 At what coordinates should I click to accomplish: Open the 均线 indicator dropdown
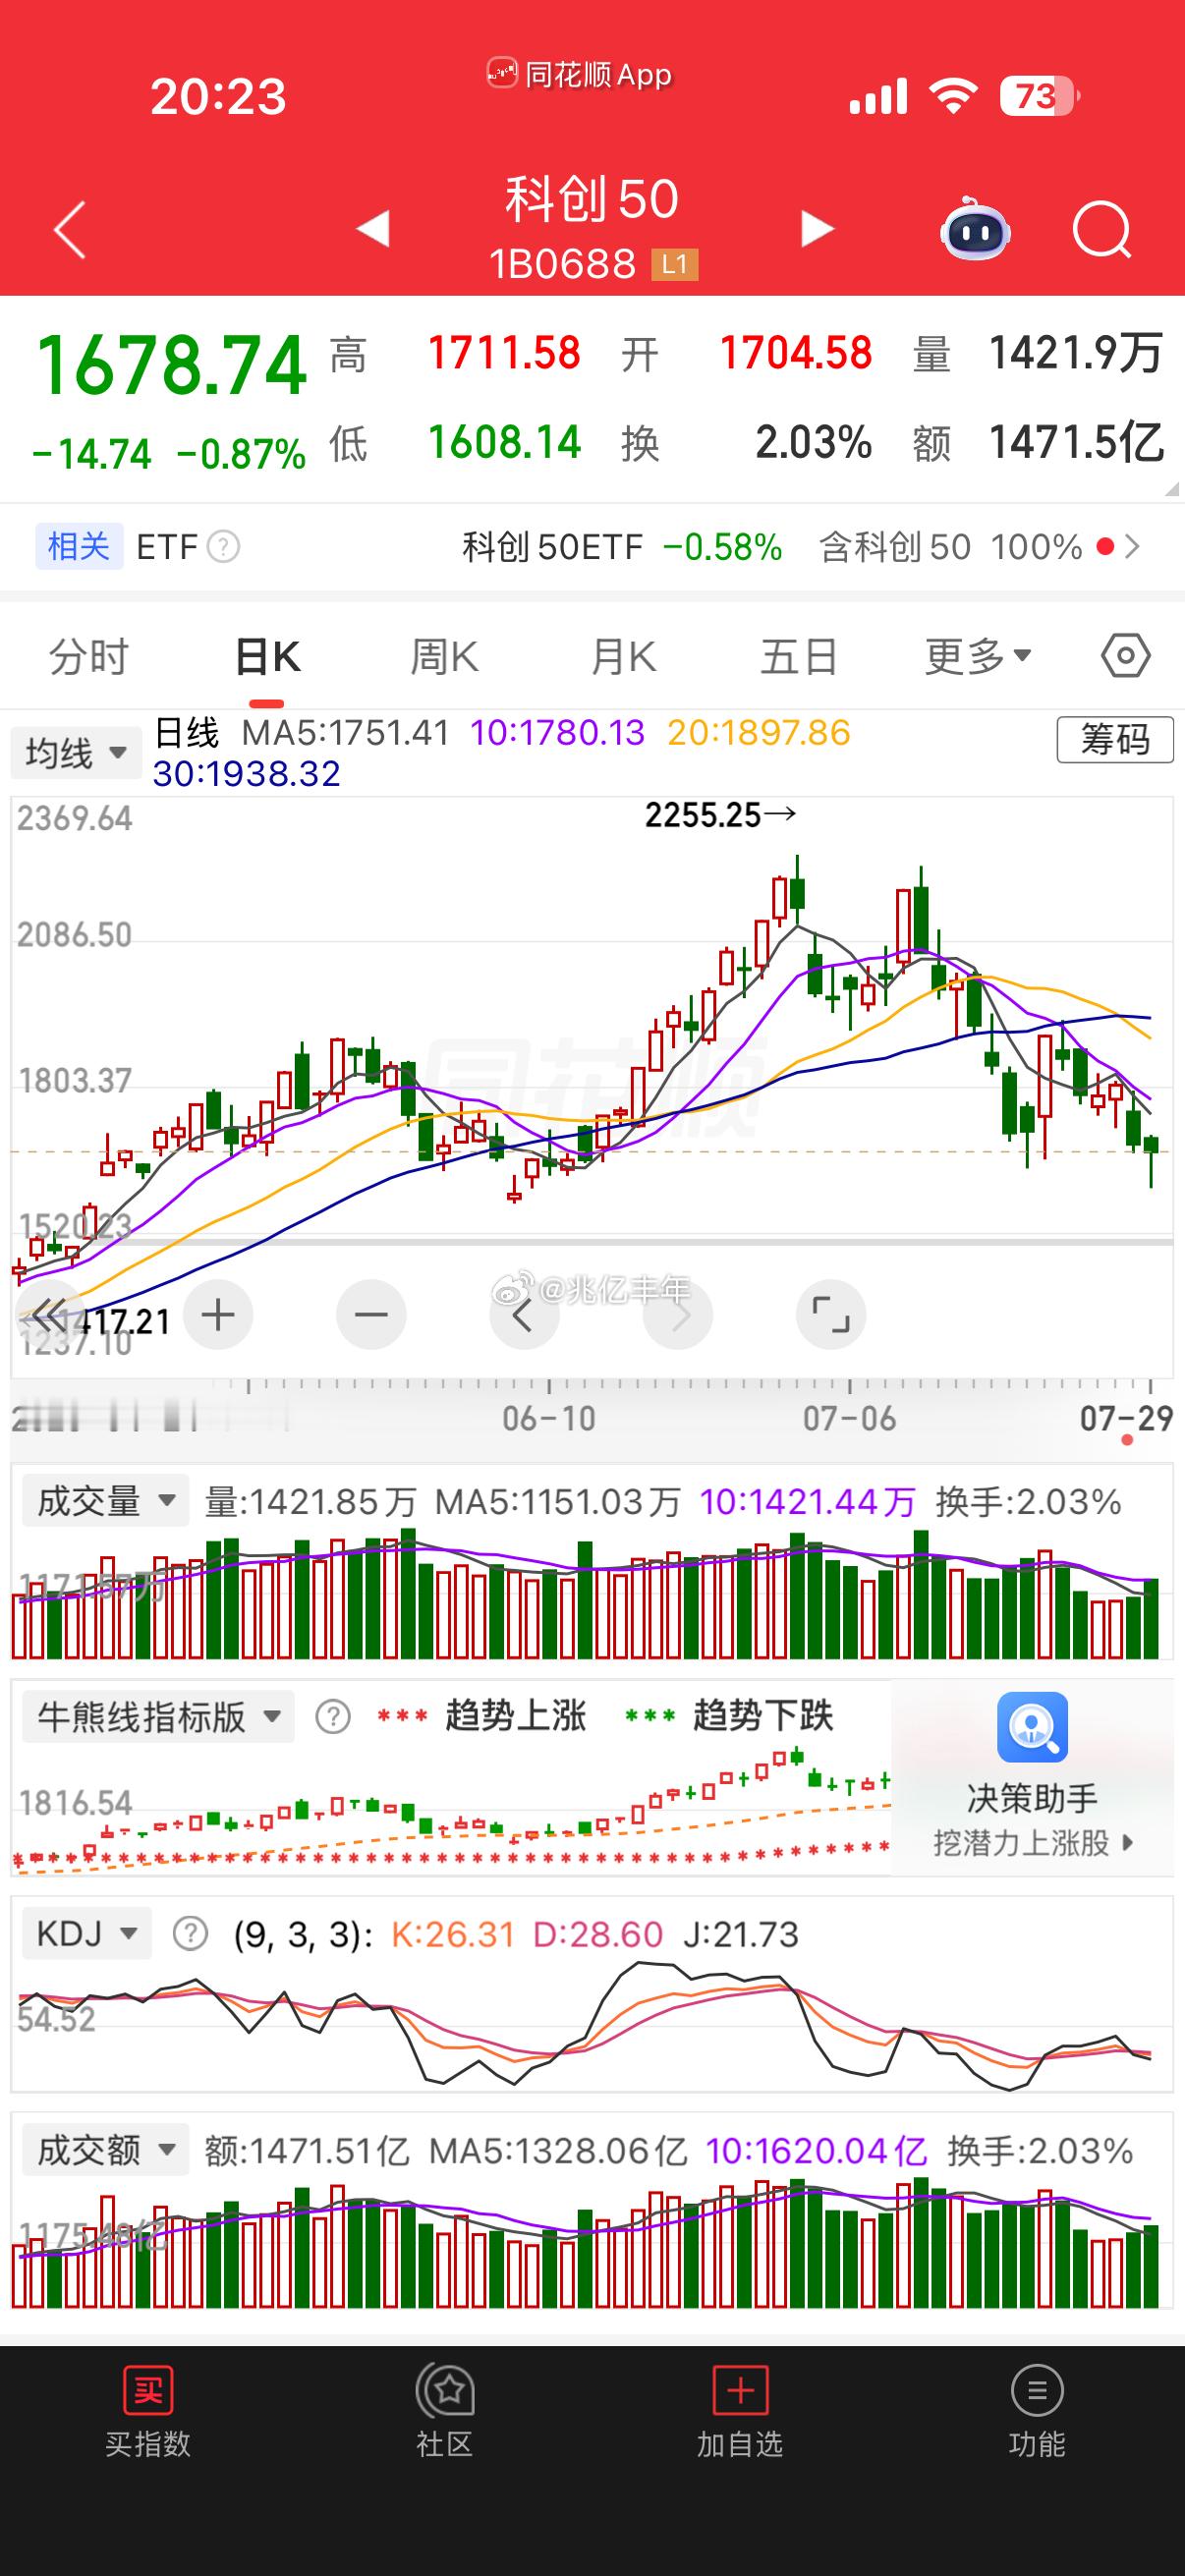click(76, 752)
